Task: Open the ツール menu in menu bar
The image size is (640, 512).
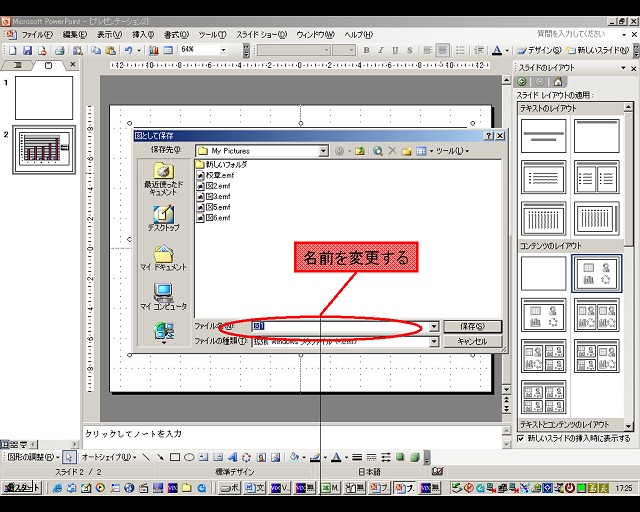Action: point(212,35)
